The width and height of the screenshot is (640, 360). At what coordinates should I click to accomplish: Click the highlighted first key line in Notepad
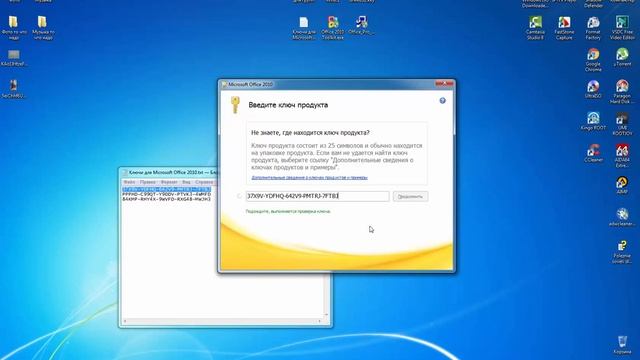167,190
